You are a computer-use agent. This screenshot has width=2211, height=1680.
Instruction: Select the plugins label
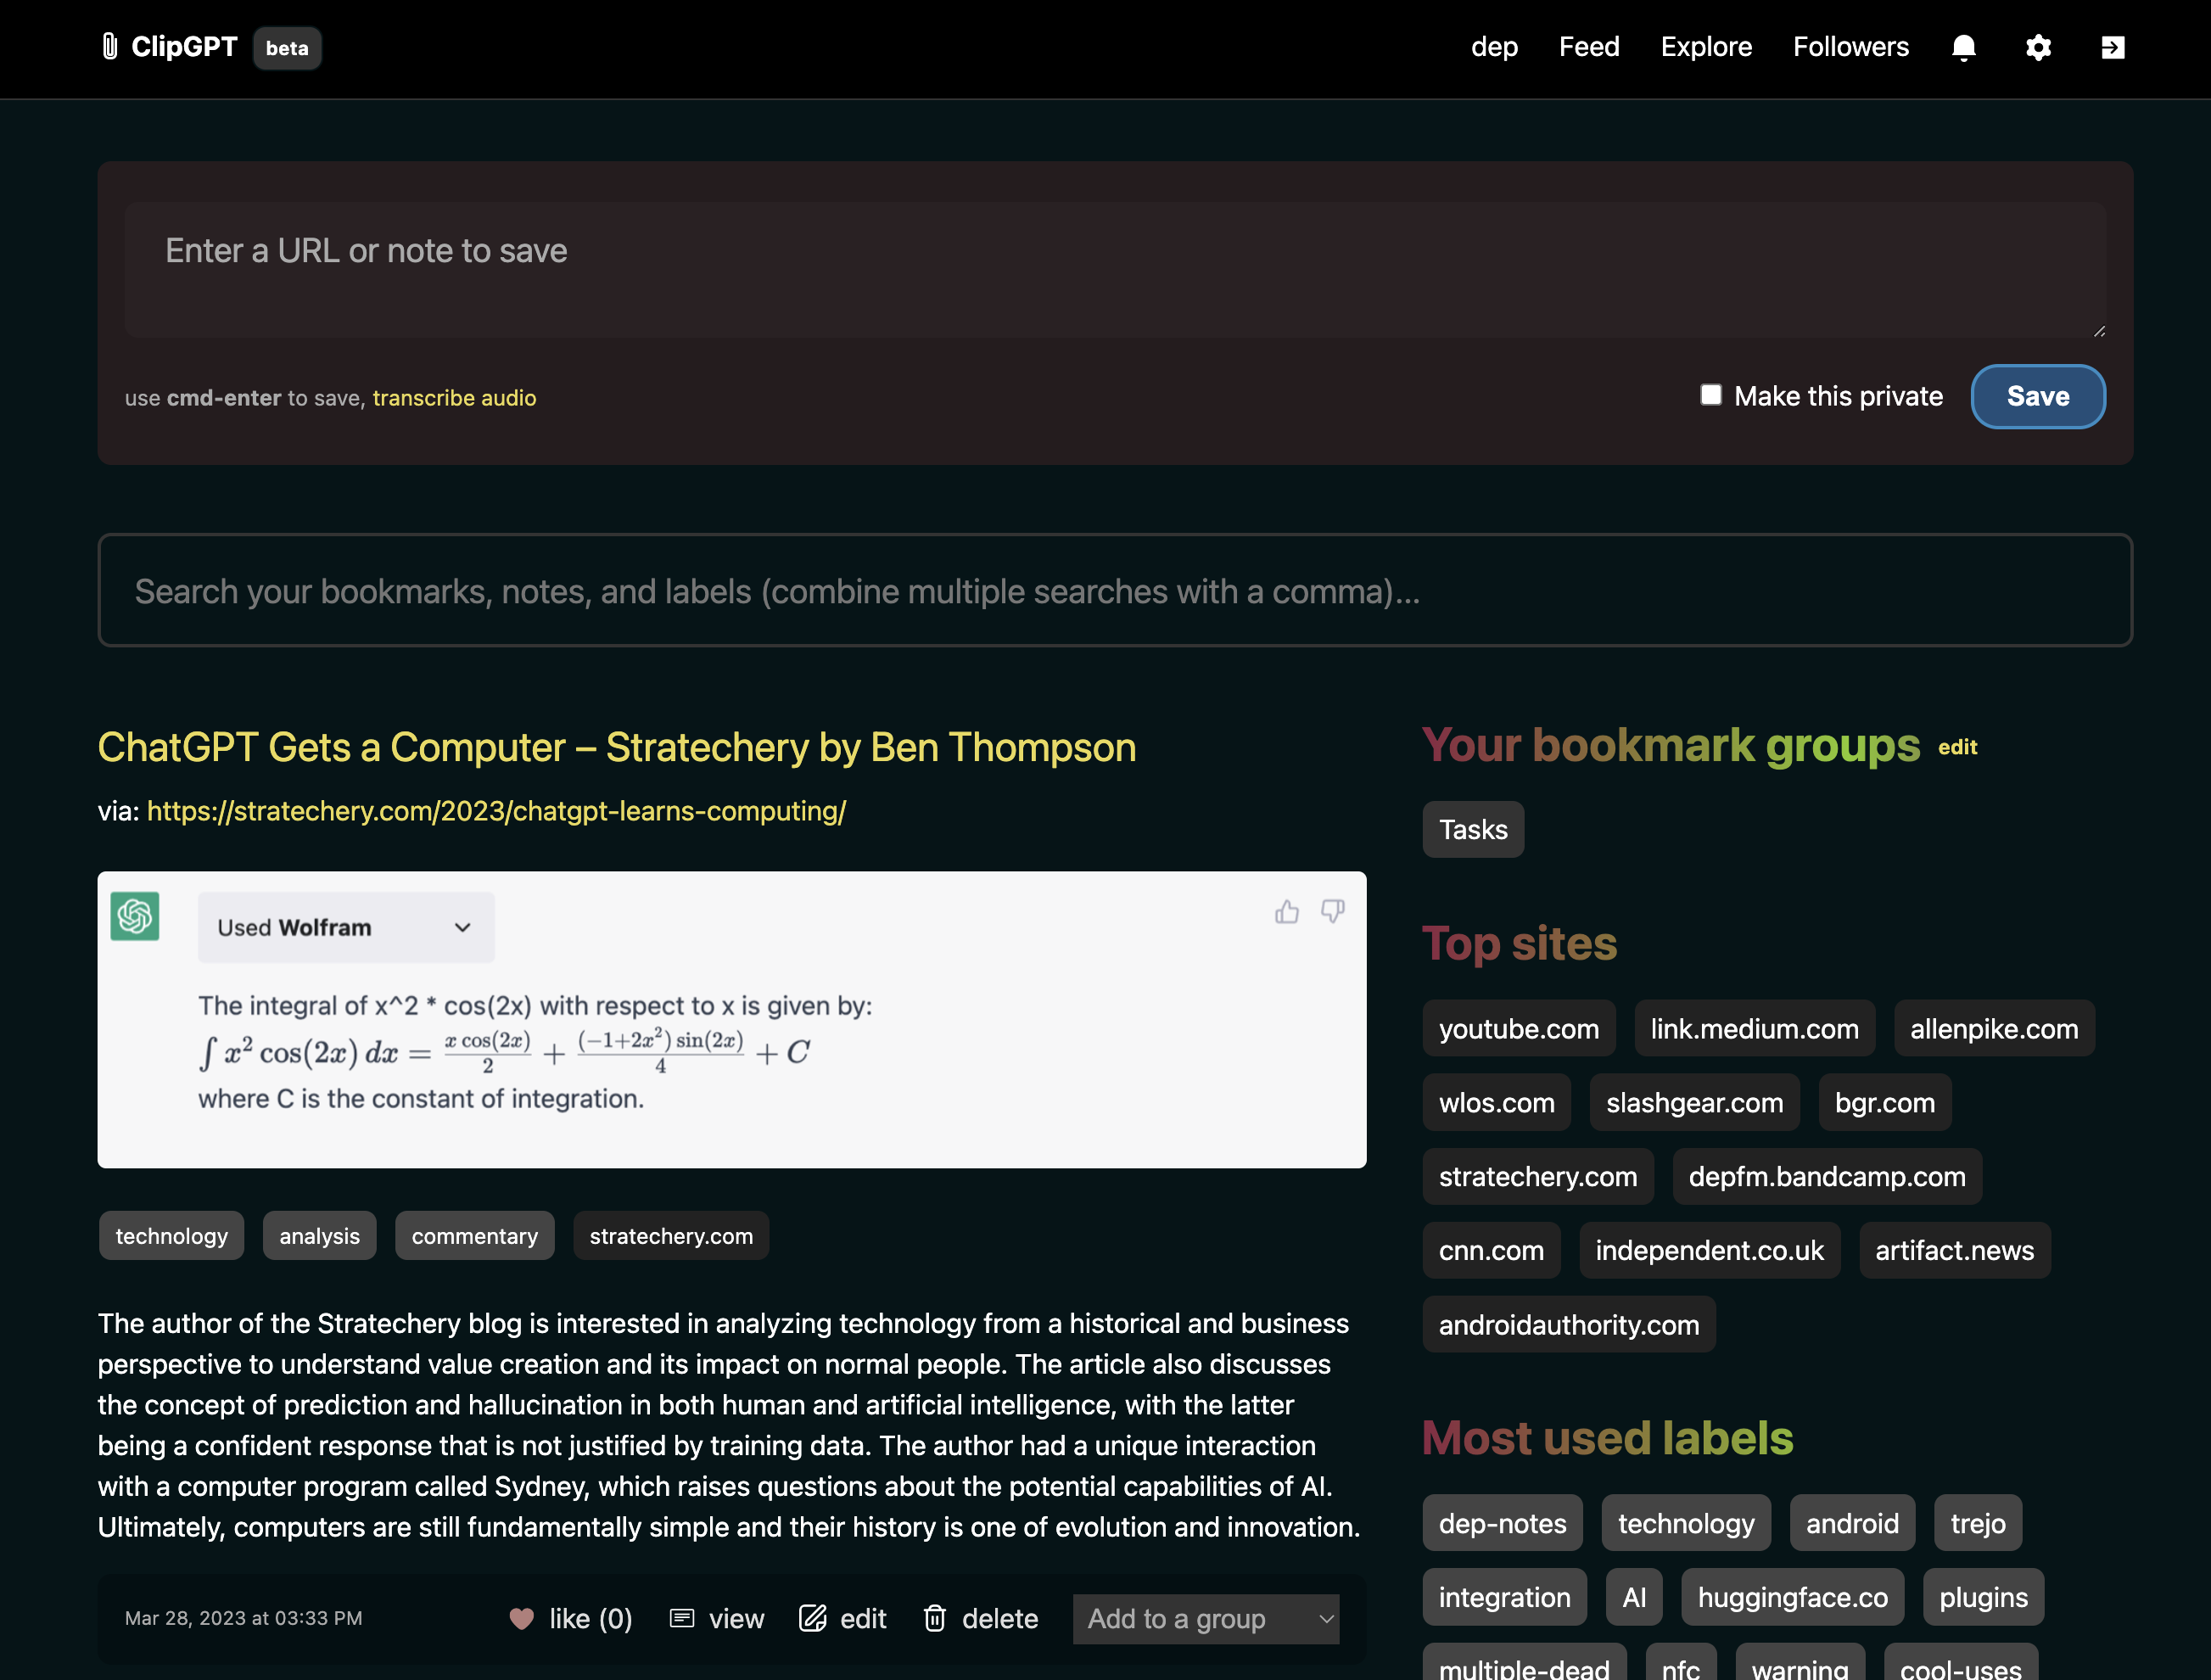[x=1984, y=1597]
